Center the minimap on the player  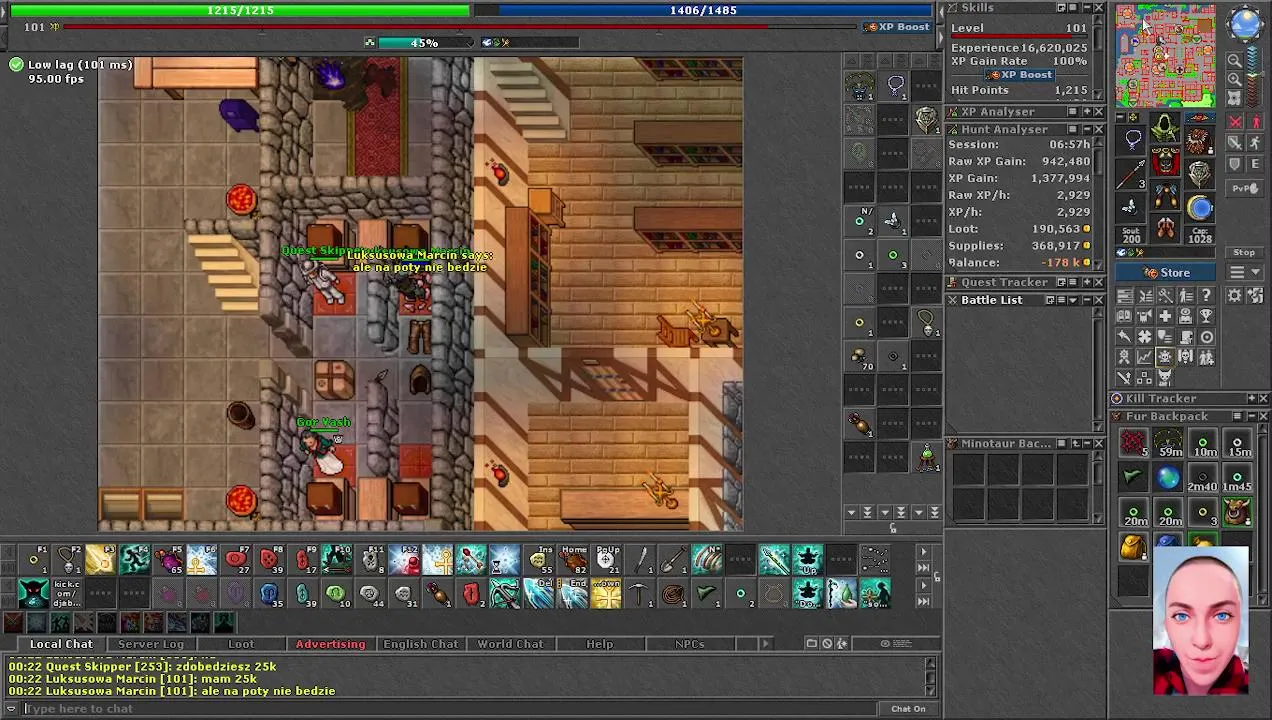click(x=1235, y=98)
